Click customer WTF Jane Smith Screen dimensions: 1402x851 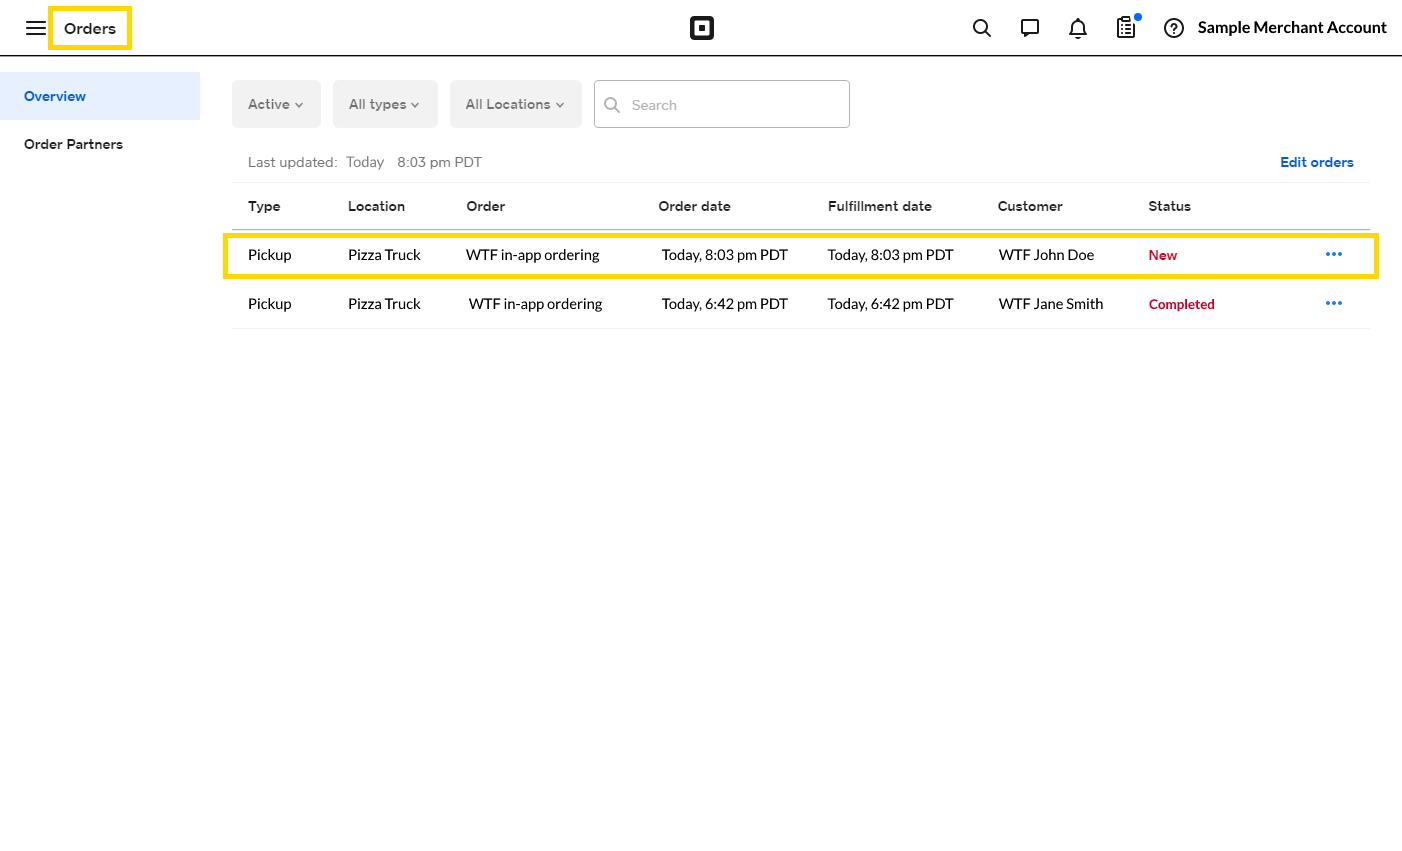point(1051,304)
